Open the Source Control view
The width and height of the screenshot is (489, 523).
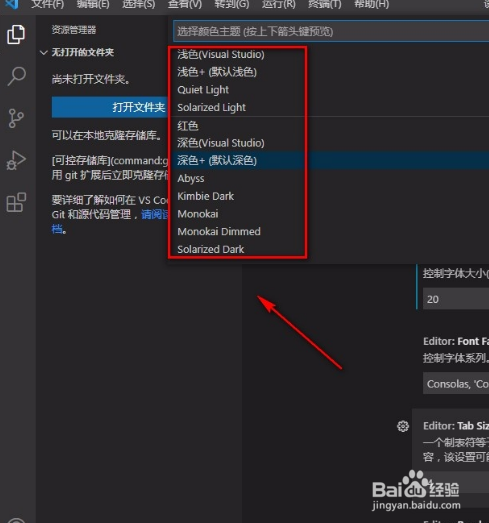16,118
